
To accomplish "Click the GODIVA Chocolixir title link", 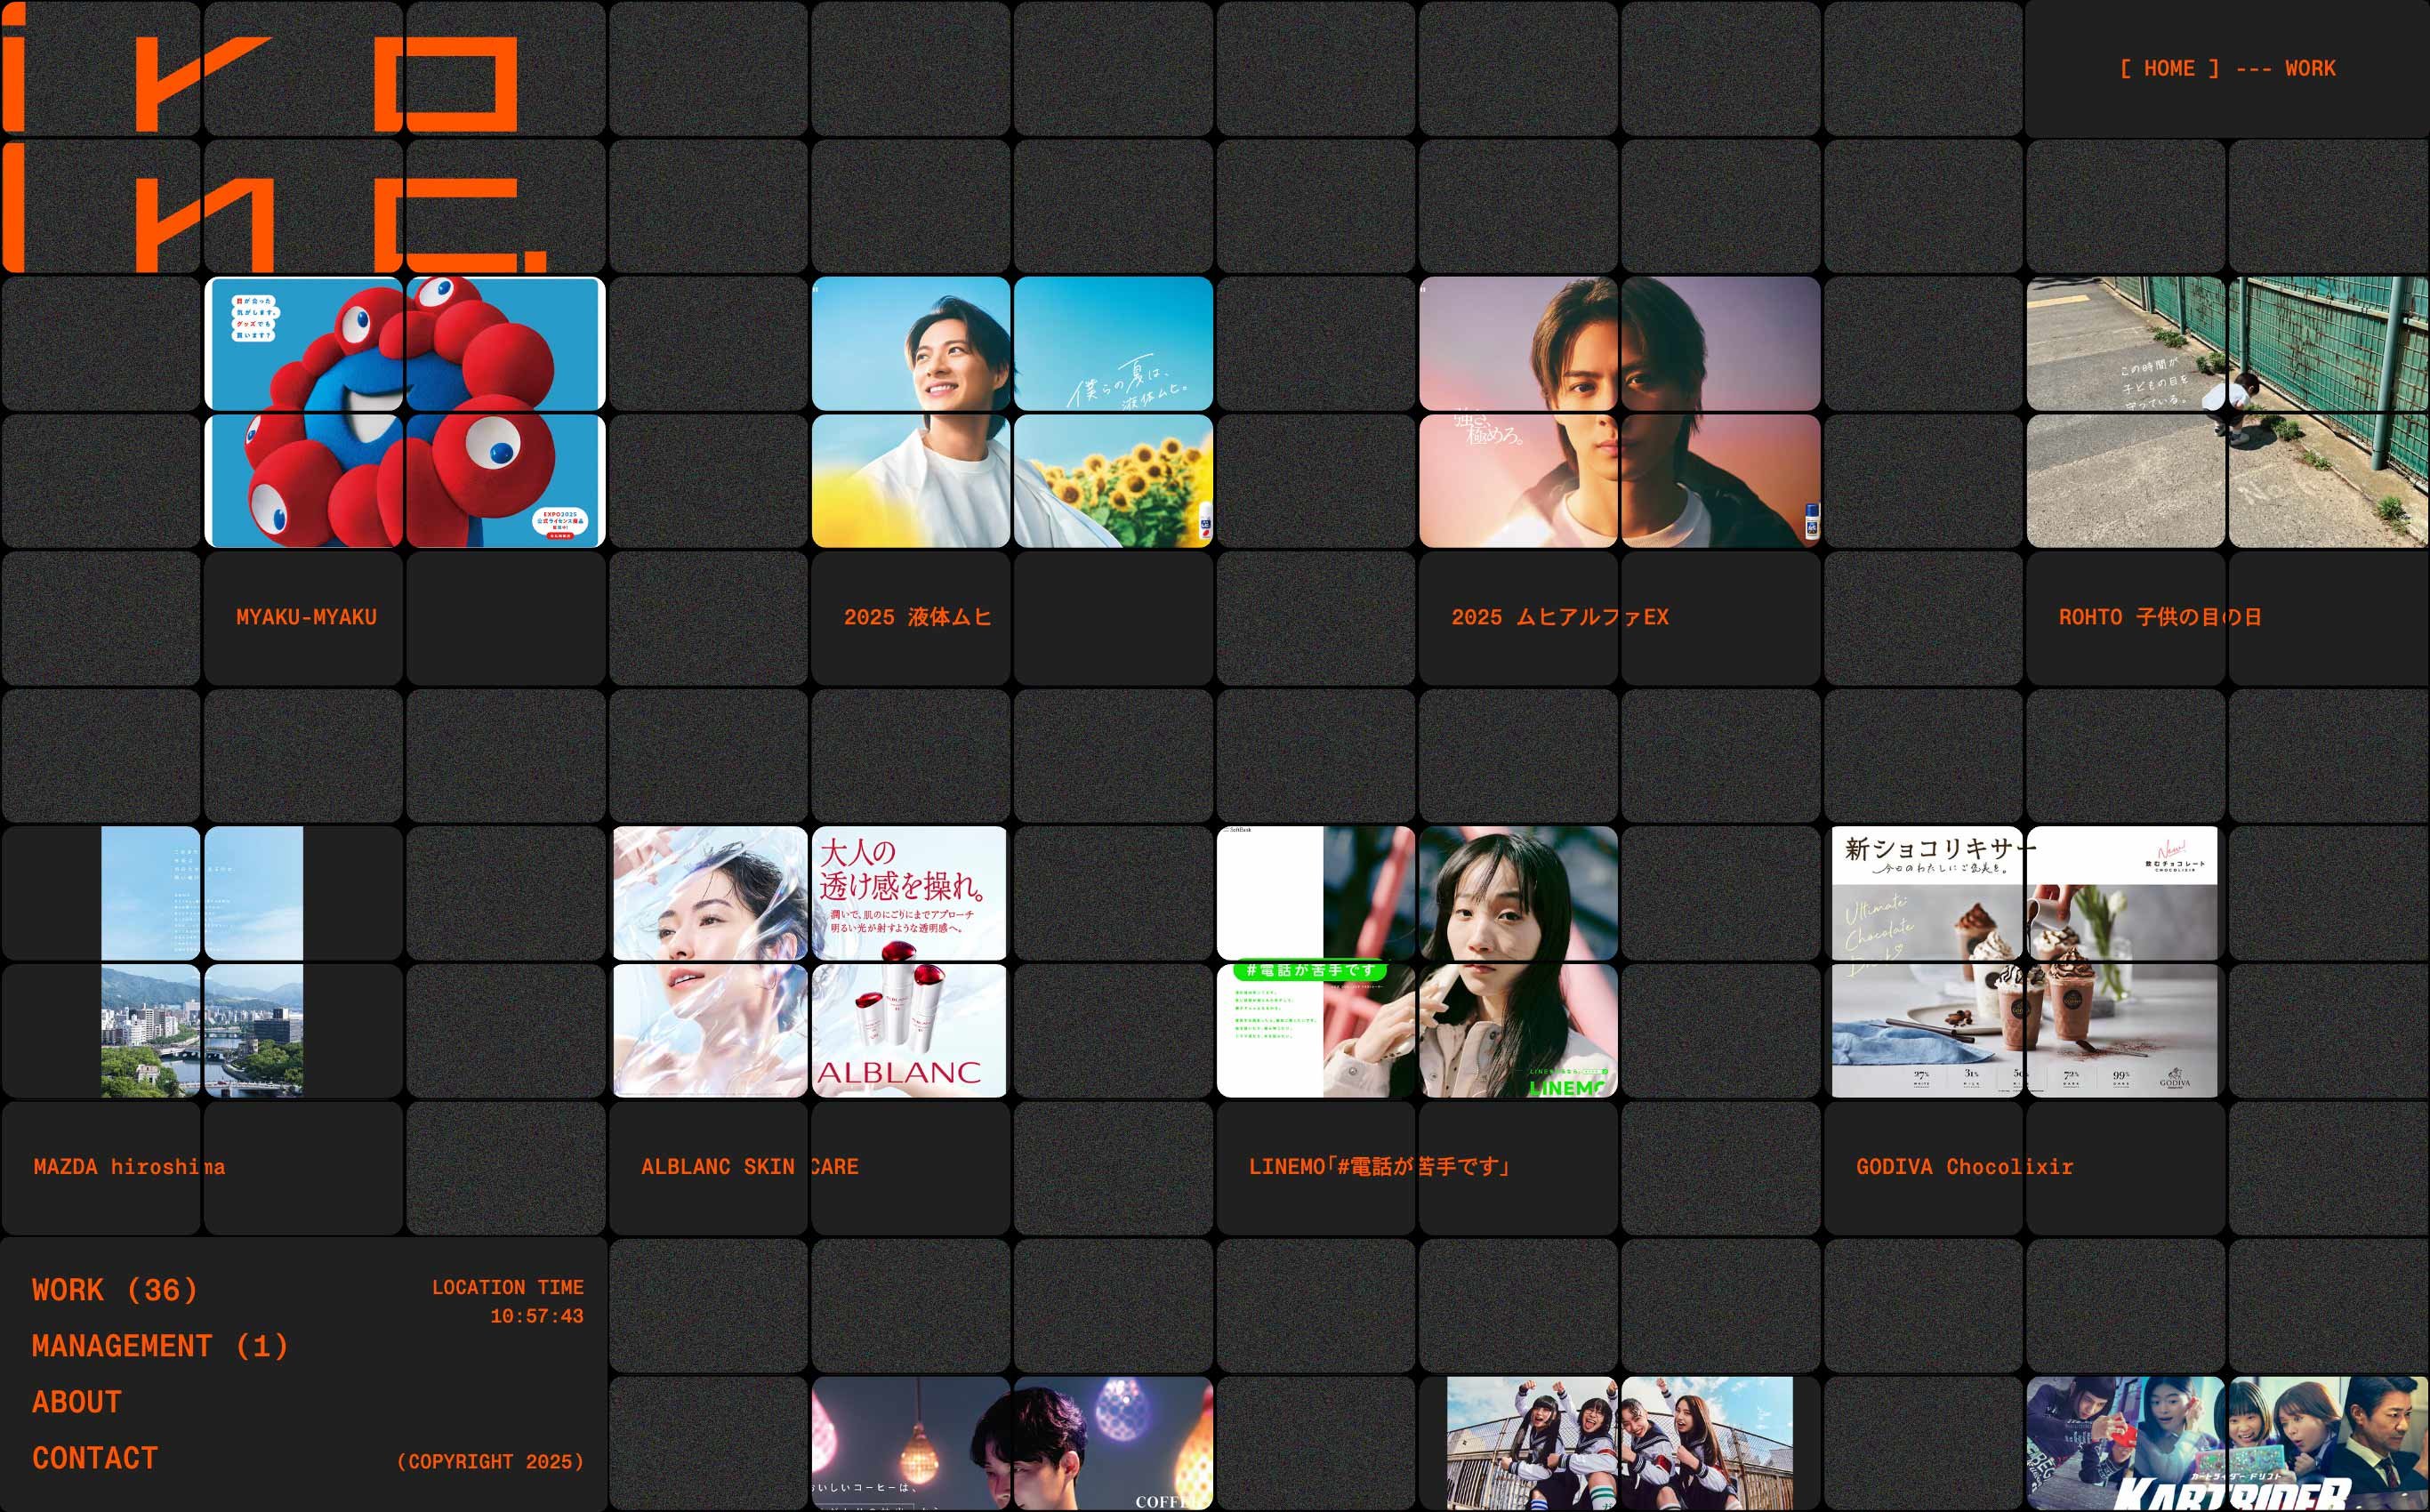I will [1964, 1167].
